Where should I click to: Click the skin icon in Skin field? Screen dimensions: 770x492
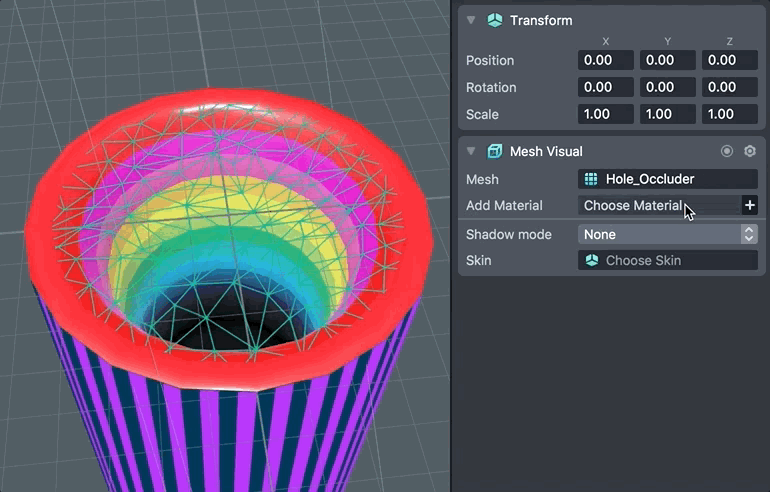(x=591, y=260)
